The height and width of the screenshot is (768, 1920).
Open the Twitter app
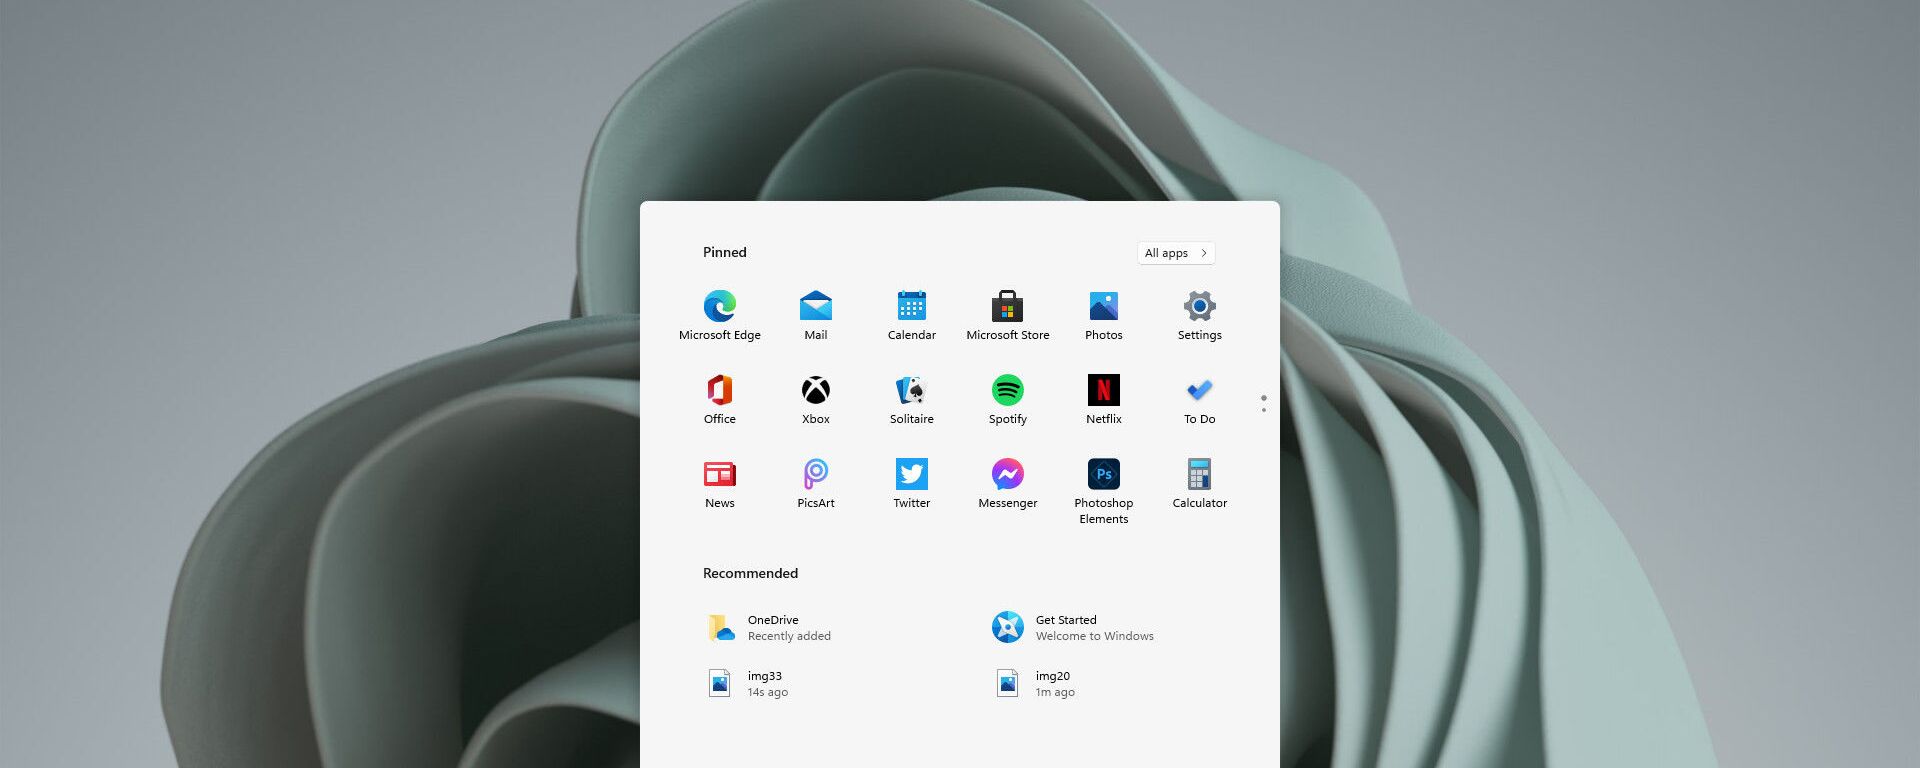click(911, 483)
